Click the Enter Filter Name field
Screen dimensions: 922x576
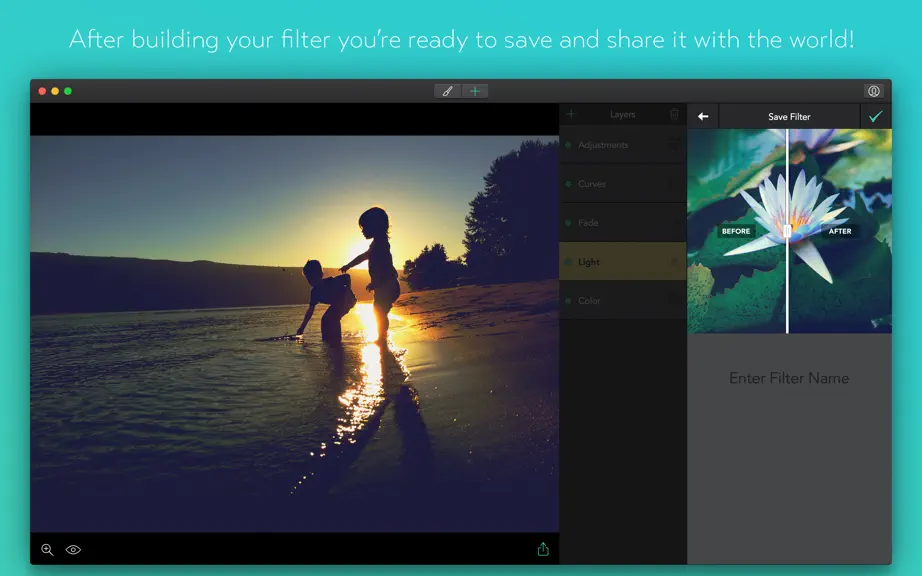pos(789,378)
